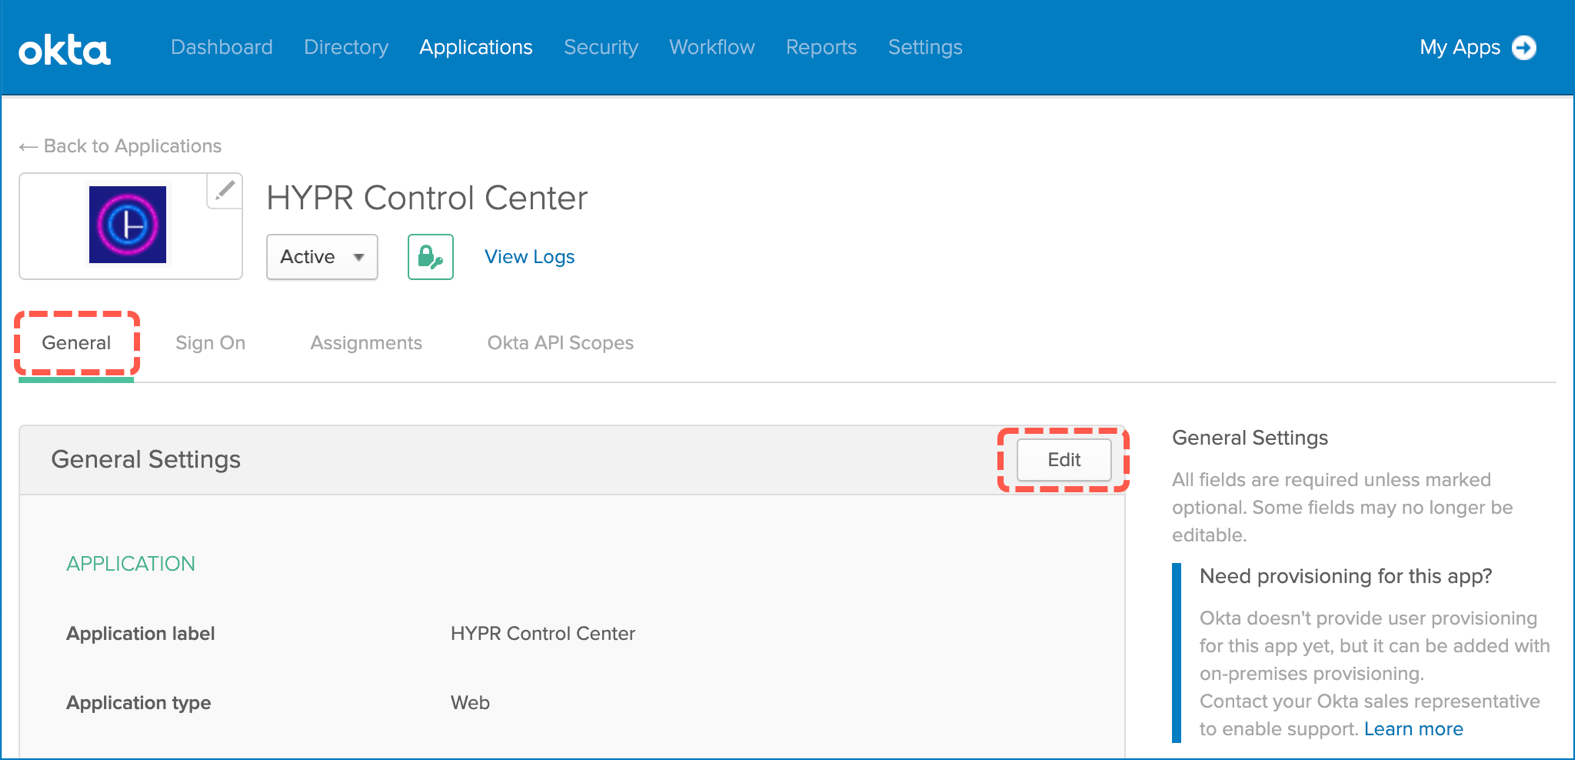Open the Reports menu
The height and width of the screenshot is (760, 1575).
point(821,47)
